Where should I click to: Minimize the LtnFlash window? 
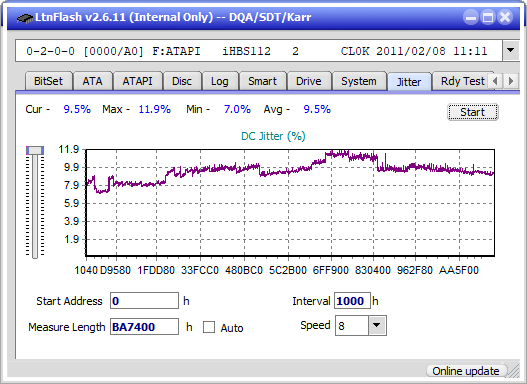click(x=471, y=17)
